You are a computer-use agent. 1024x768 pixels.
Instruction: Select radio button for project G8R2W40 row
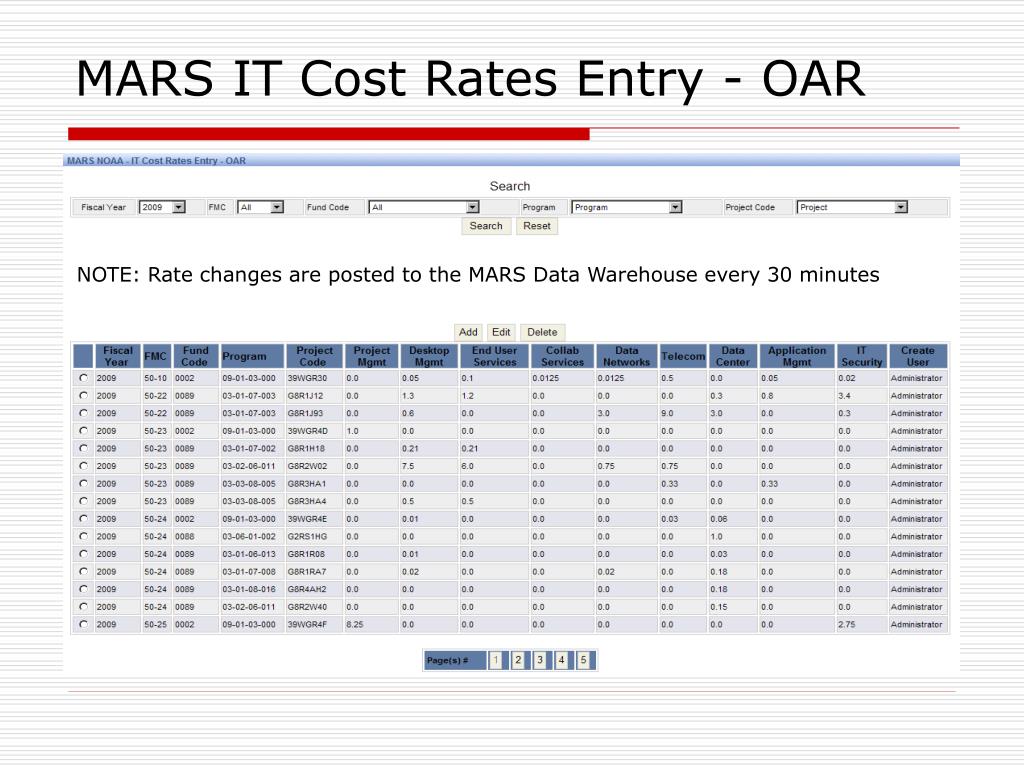coord(84,607)
